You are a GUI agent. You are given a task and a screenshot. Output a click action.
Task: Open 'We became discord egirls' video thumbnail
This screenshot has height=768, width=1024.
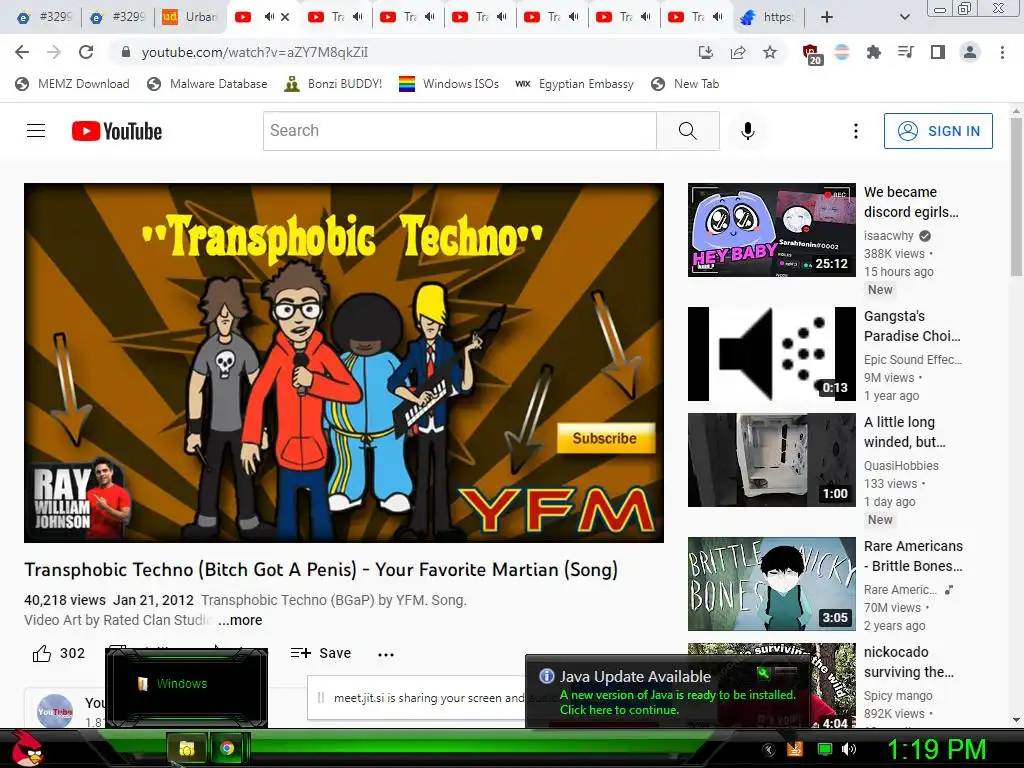click(771, 230)
